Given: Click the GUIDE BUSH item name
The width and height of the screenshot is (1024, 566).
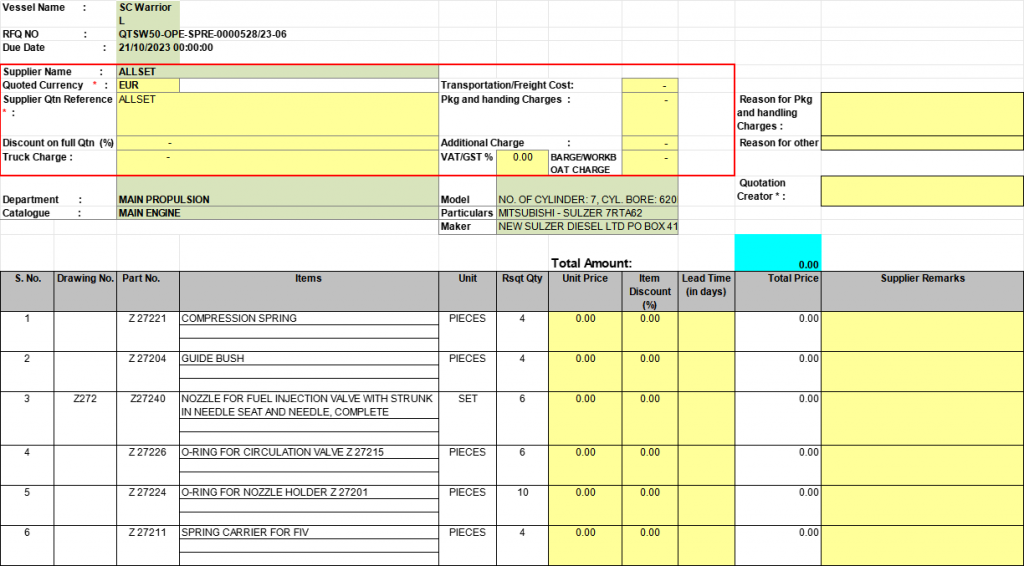Looking at the screenshot, I should click(309, 358).
